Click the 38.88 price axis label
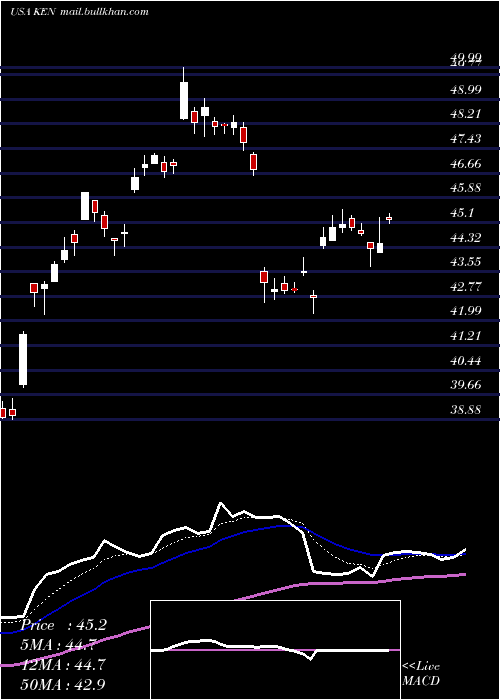The width and height of the screenshot is (500, 700). [x=466, y=410]
